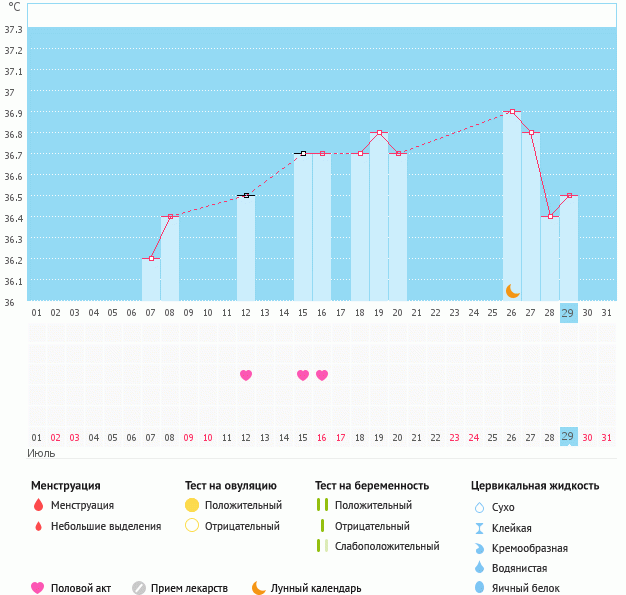Click the red date 31 in bottom row
This screenshot has width=626, height=595.
point(606,437)
